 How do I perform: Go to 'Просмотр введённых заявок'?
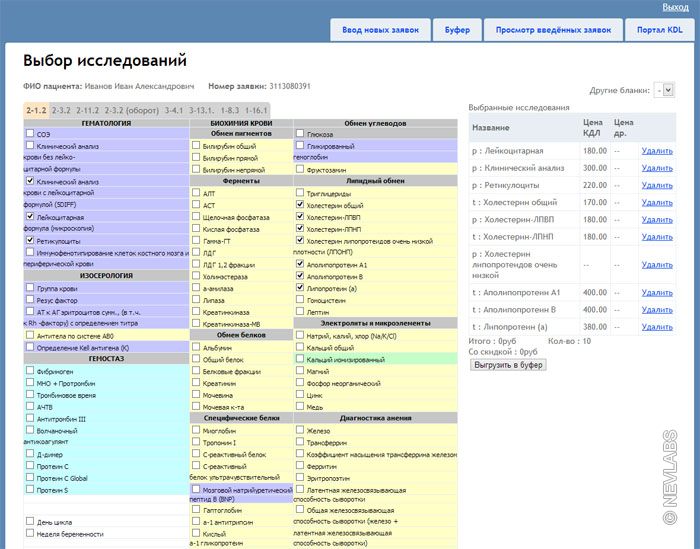(553, 31)
